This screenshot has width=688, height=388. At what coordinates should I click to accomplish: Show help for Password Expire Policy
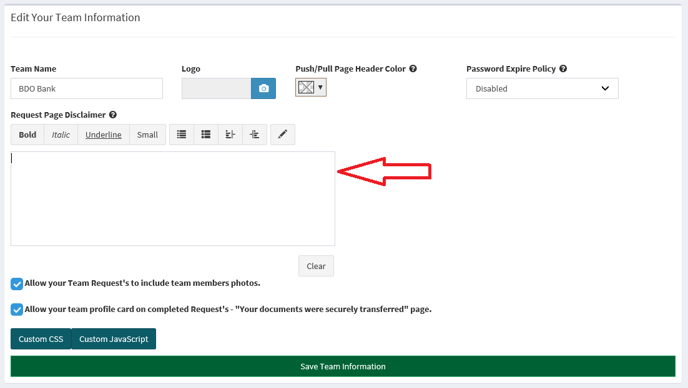click(x=563, y=68)
